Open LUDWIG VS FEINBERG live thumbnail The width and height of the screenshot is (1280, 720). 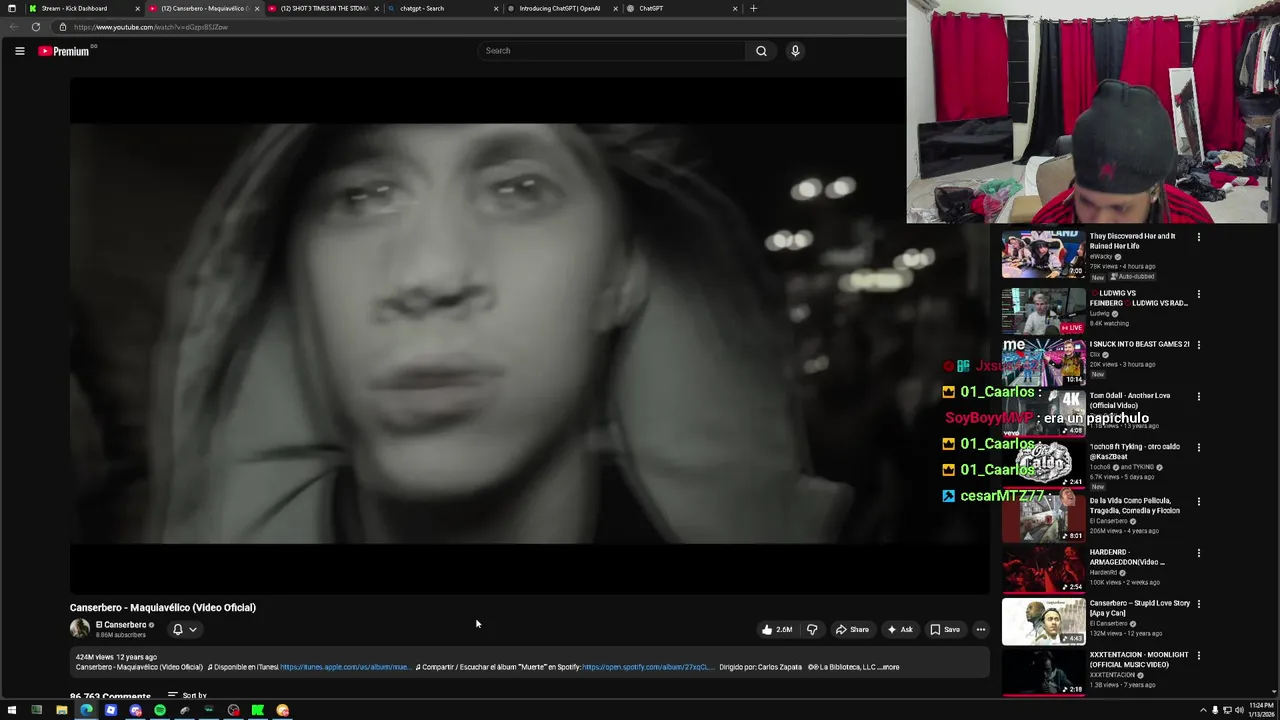click(x=1043, y=311)
